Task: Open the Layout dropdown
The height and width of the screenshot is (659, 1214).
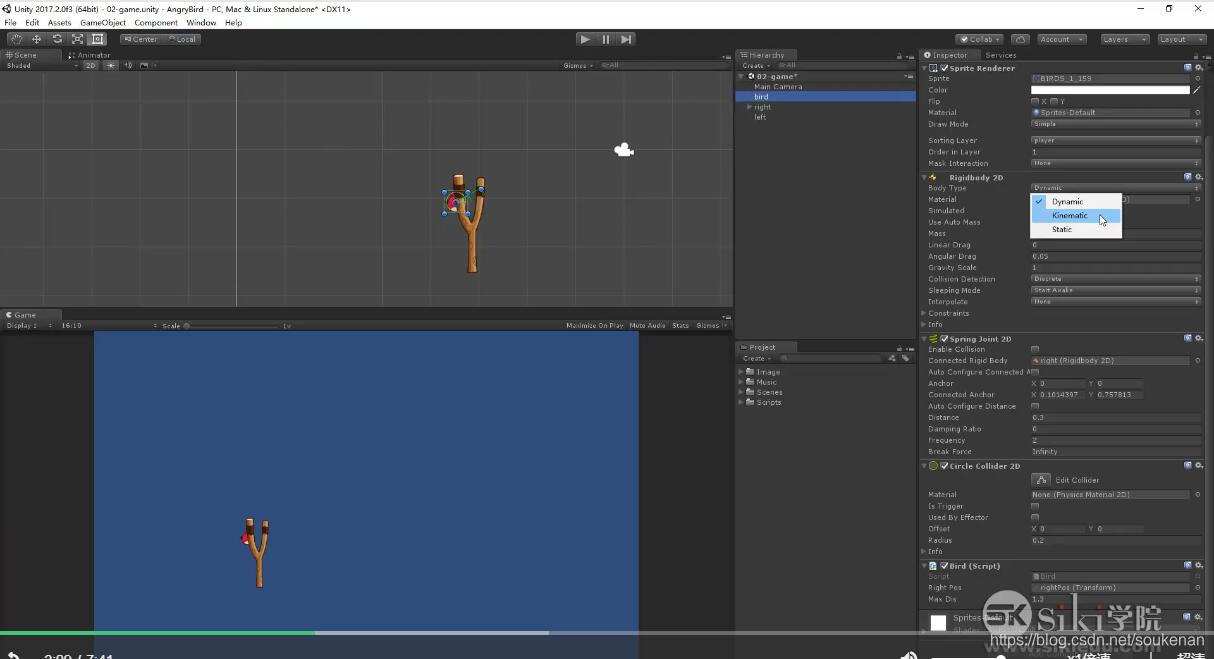Action: click(1181, 39)
